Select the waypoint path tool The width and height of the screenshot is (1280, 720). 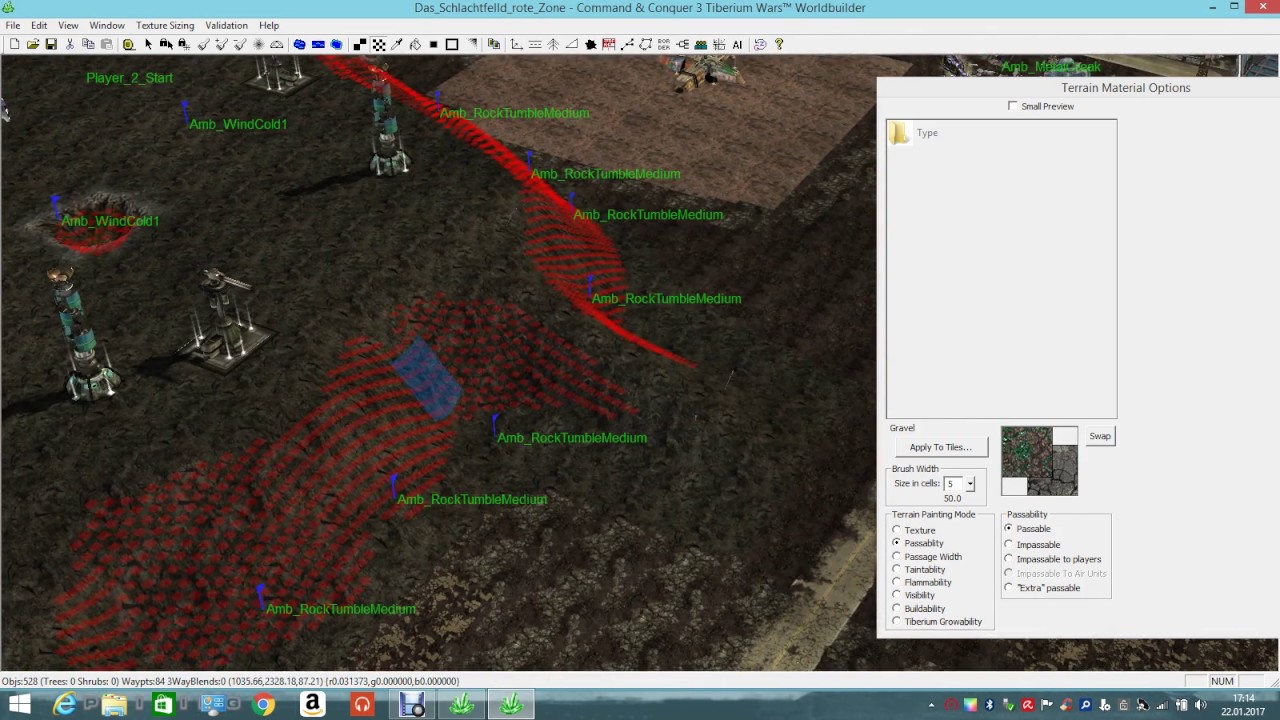pos(627,44)
